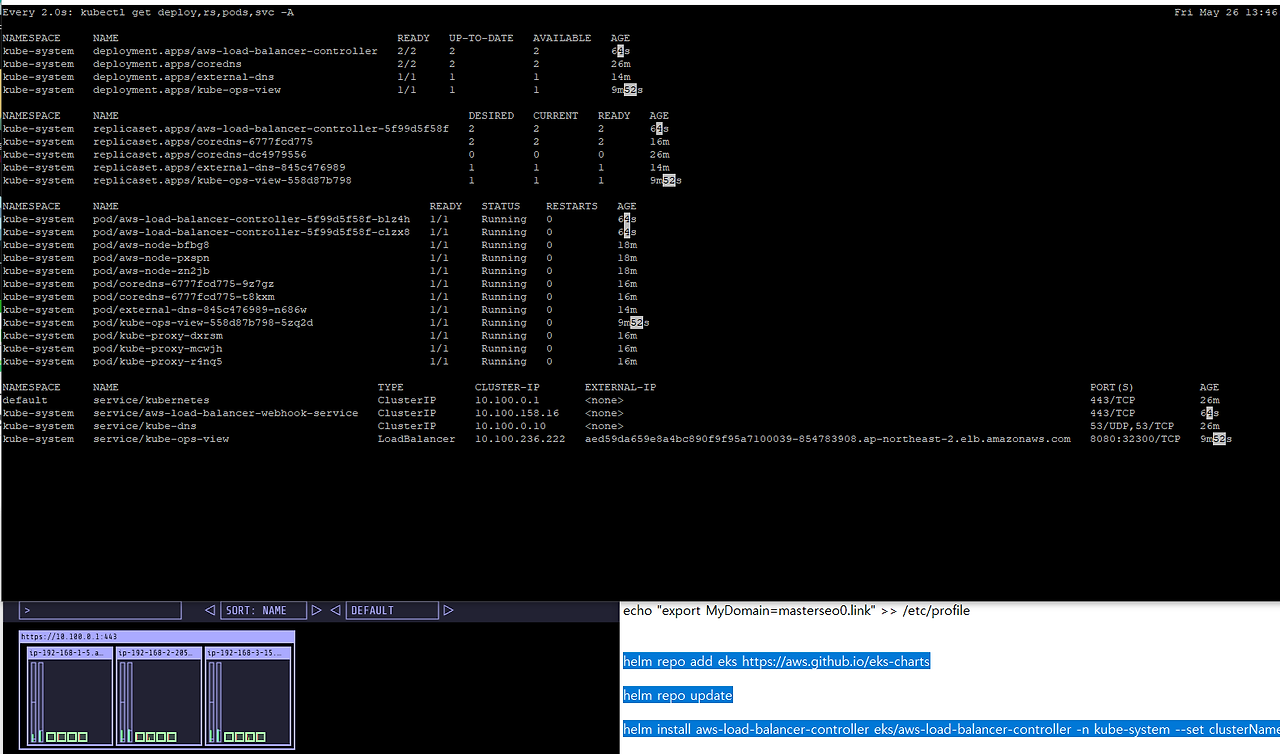Click the kube-ops-view search filter input
The image size is (1280, 754).
[100, 610]
